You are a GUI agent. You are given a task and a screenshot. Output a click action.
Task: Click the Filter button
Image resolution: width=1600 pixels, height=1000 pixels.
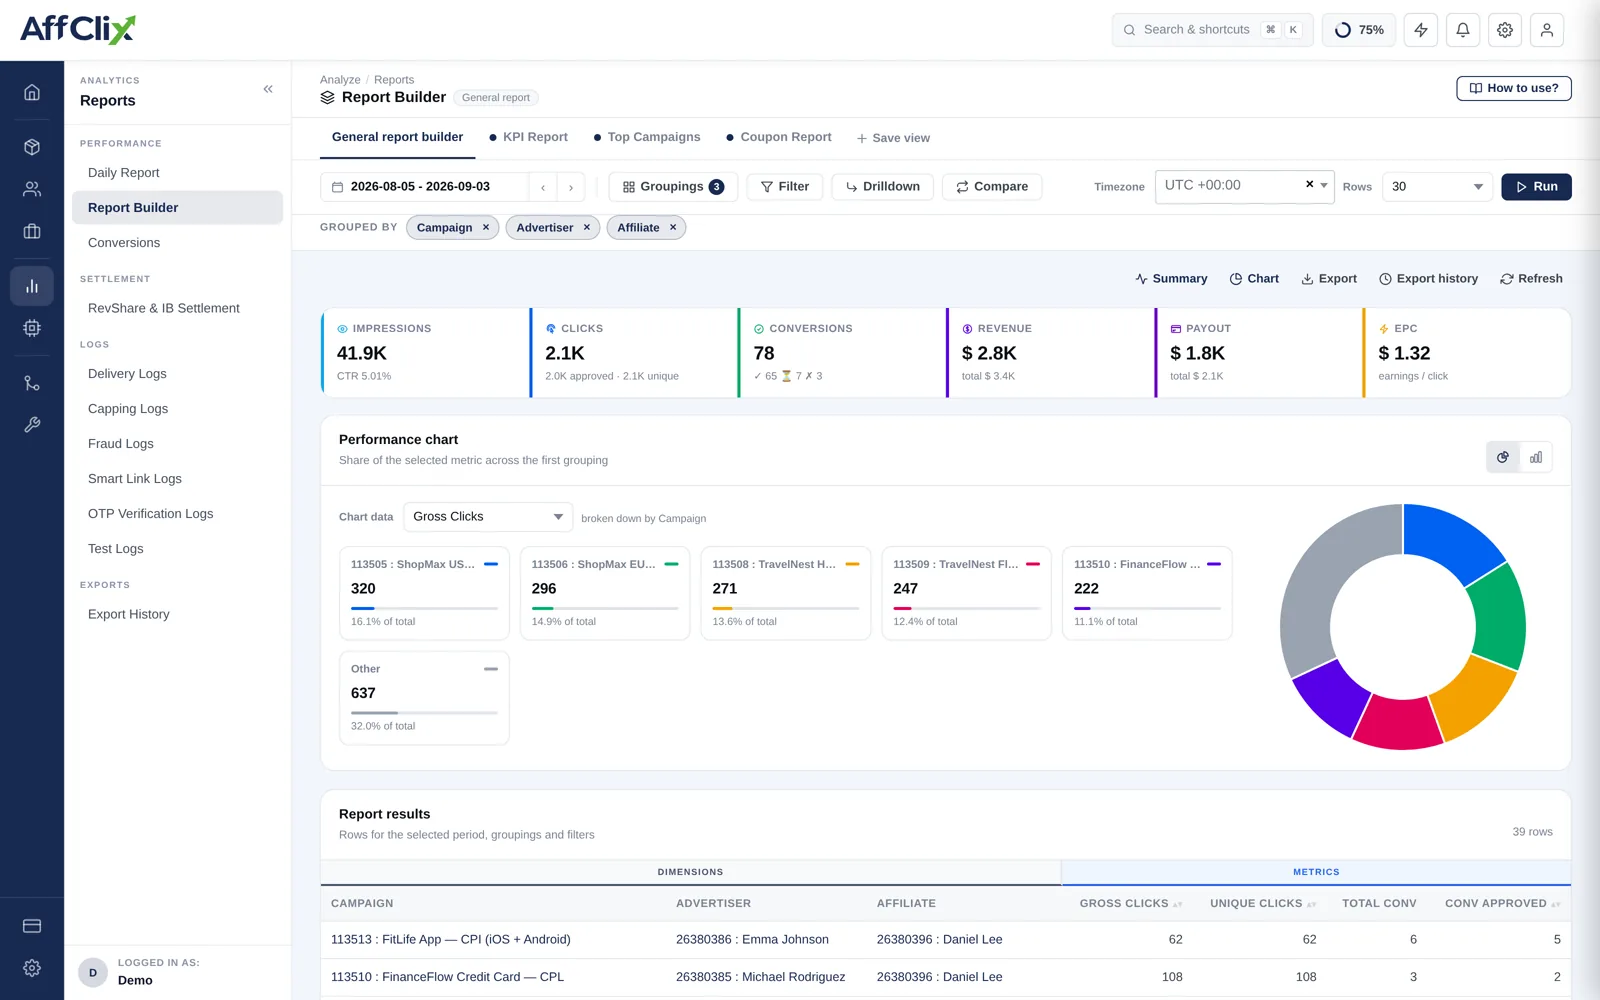pos(785,187)
